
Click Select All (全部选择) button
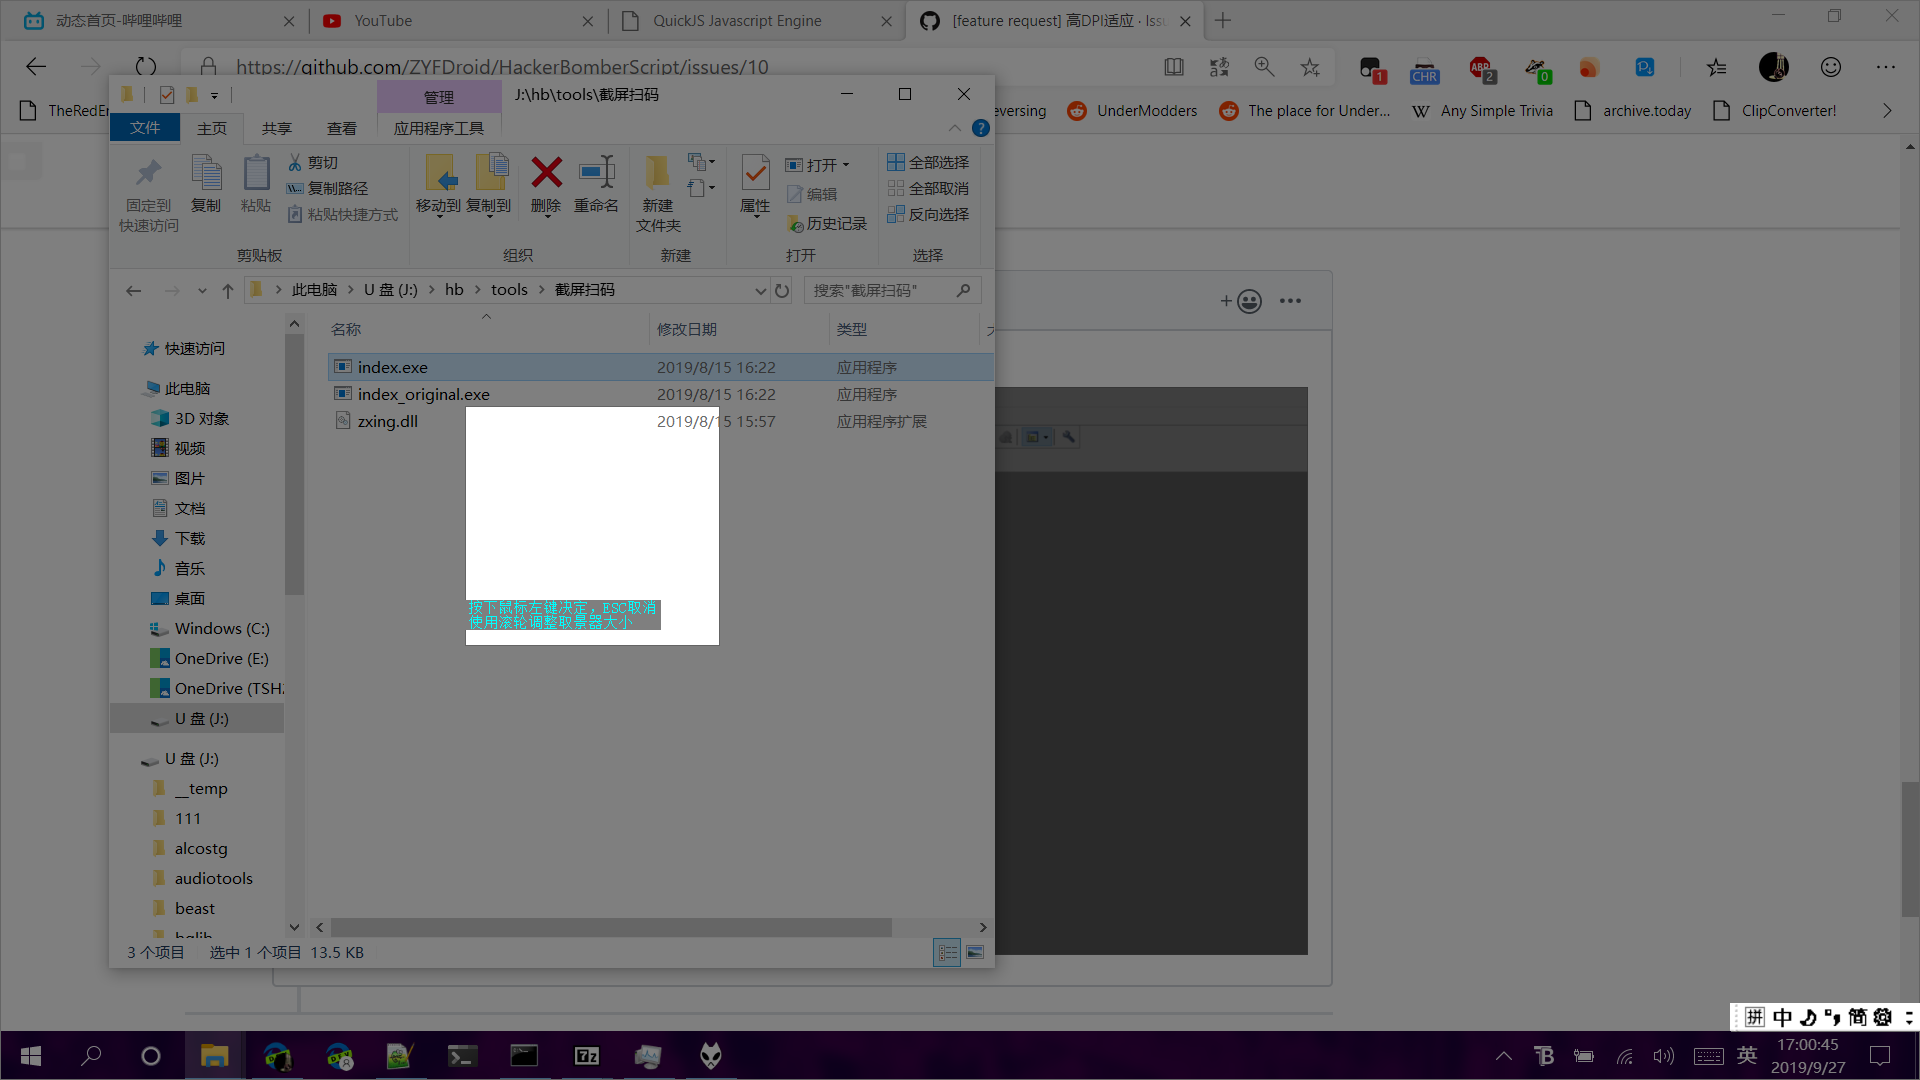tap(928, 162)
